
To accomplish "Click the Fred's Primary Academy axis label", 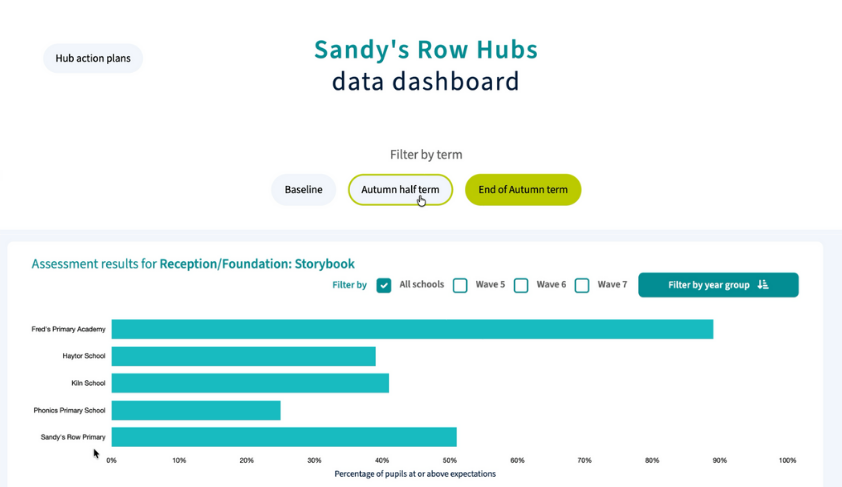I will [68, 329].
